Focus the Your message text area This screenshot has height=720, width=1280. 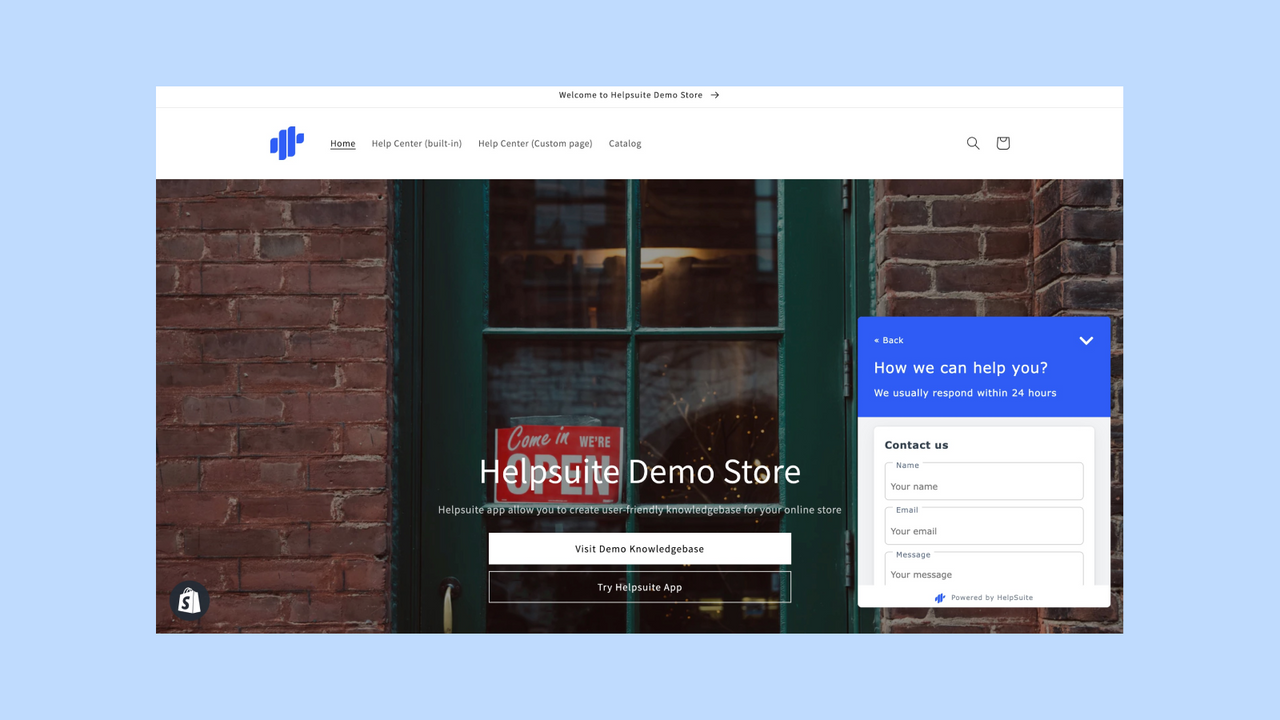tap(984, 569)
